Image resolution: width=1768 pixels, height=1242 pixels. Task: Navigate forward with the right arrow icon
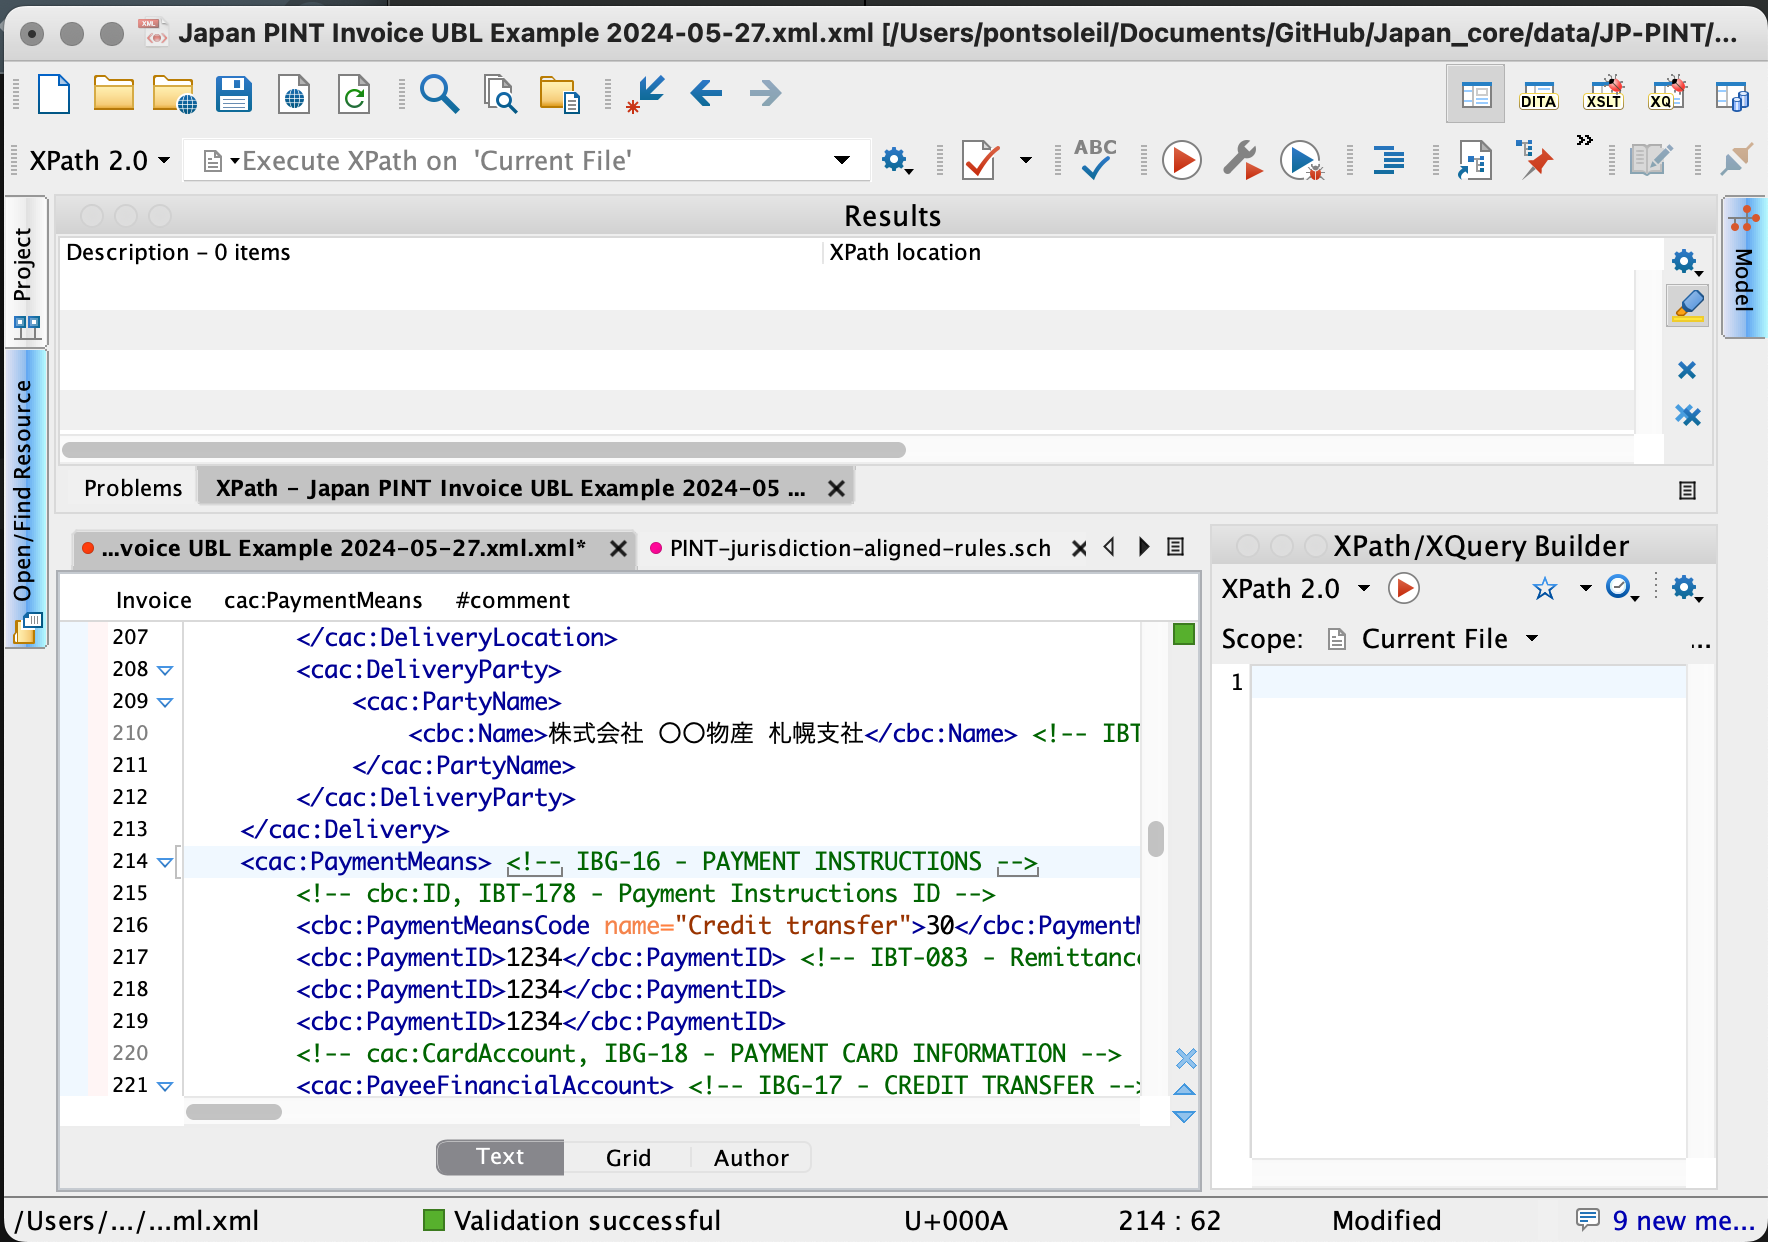point(765,94)
